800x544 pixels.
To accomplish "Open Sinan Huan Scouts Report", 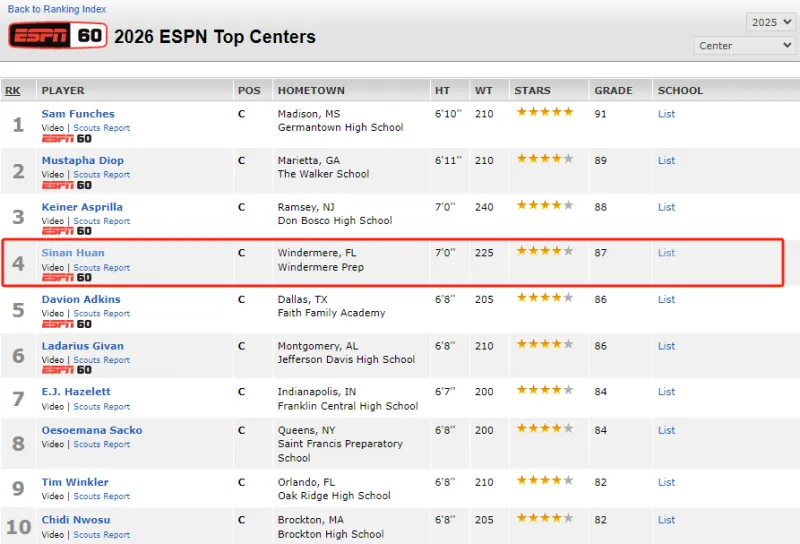I will tap(102, 268).
